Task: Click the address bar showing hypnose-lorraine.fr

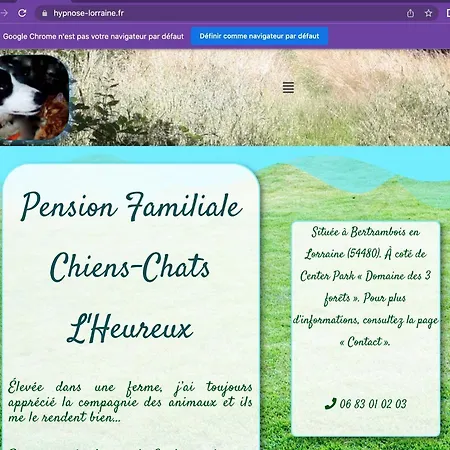Action: pyautogui.click(x=237, y=13)
